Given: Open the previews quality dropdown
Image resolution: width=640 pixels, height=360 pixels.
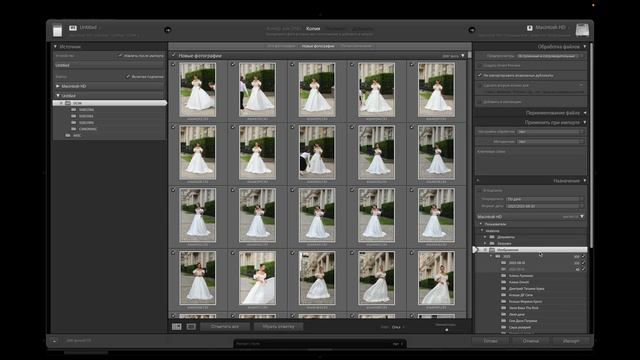Looking at the screenshot, I should click(550, 56).
